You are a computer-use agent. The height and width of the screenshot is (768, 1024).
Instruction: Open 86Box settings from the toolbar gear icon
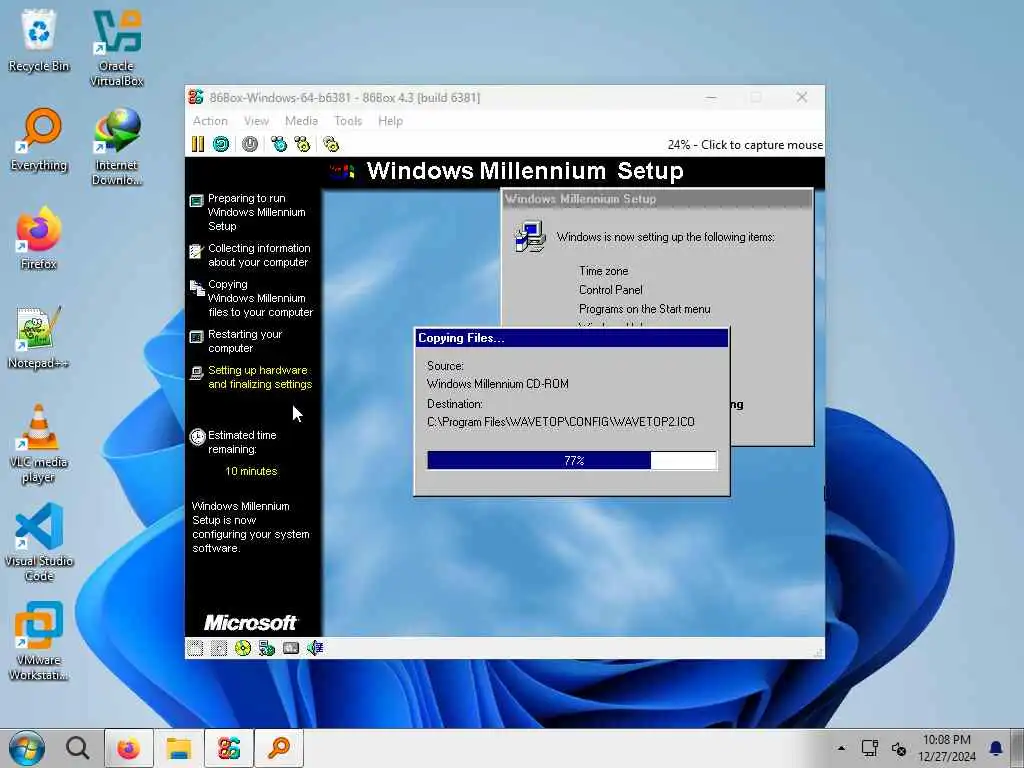pos(331,144)
